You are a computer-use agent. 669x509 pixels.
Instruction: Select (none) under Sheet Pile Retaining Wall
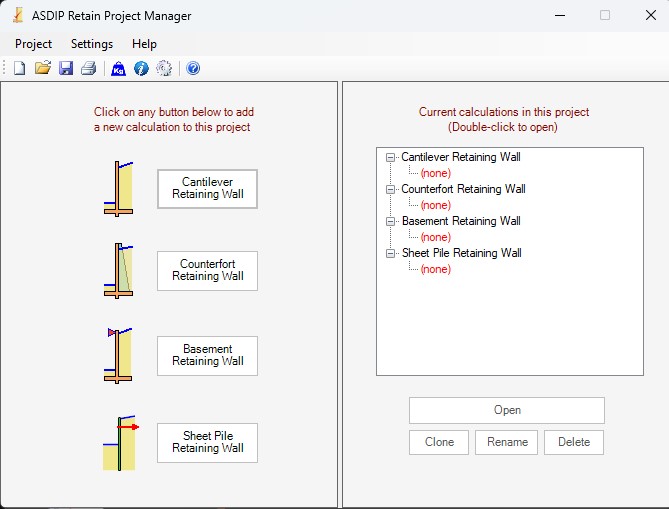coord(436,269)
